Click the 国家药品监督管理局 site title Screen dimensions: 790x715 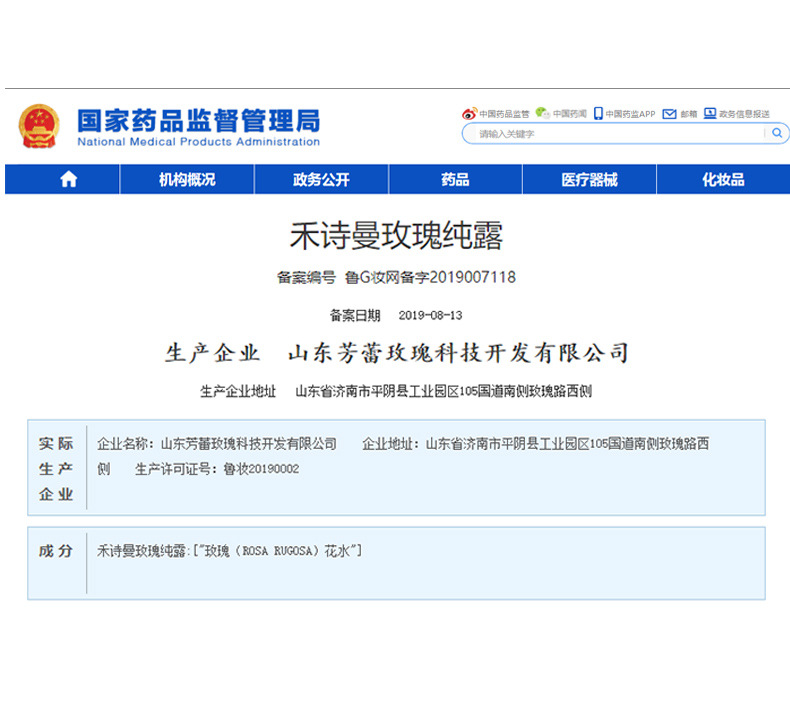(x=199, y=121)
